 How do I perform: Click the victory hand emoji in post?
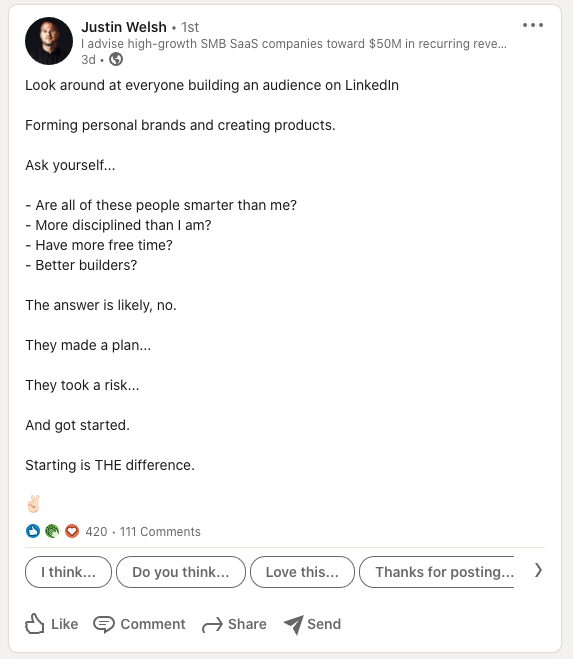(x=33, y=504)
